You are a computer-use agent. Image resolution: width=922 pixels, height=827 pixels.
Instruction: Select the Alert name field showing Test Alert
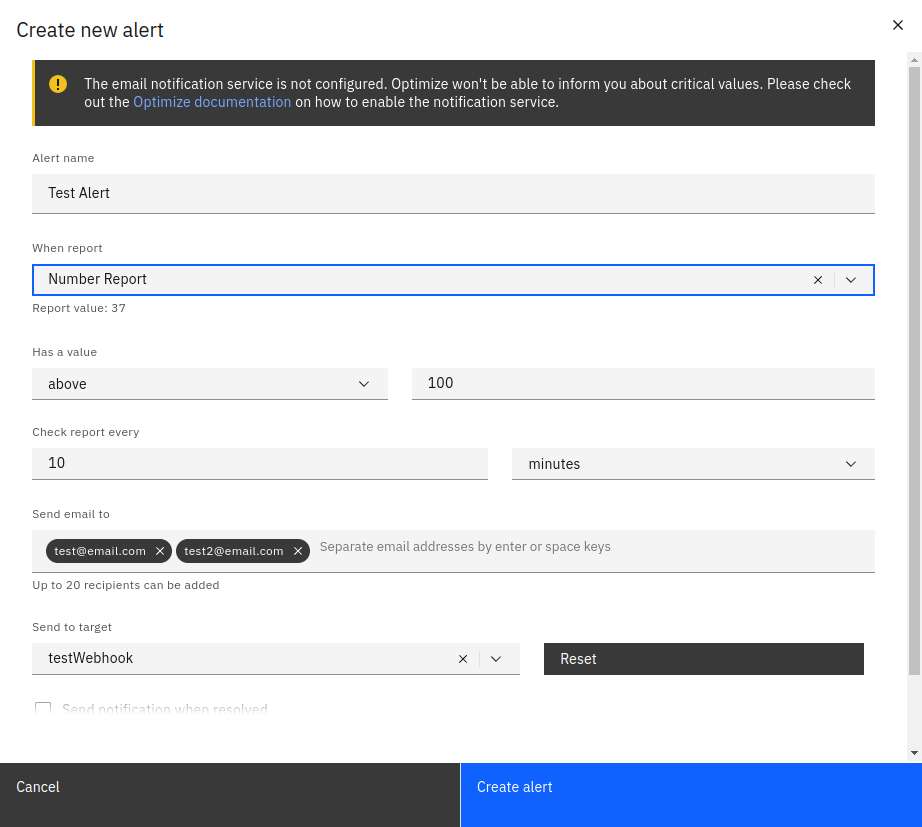[x=453, y=193]
